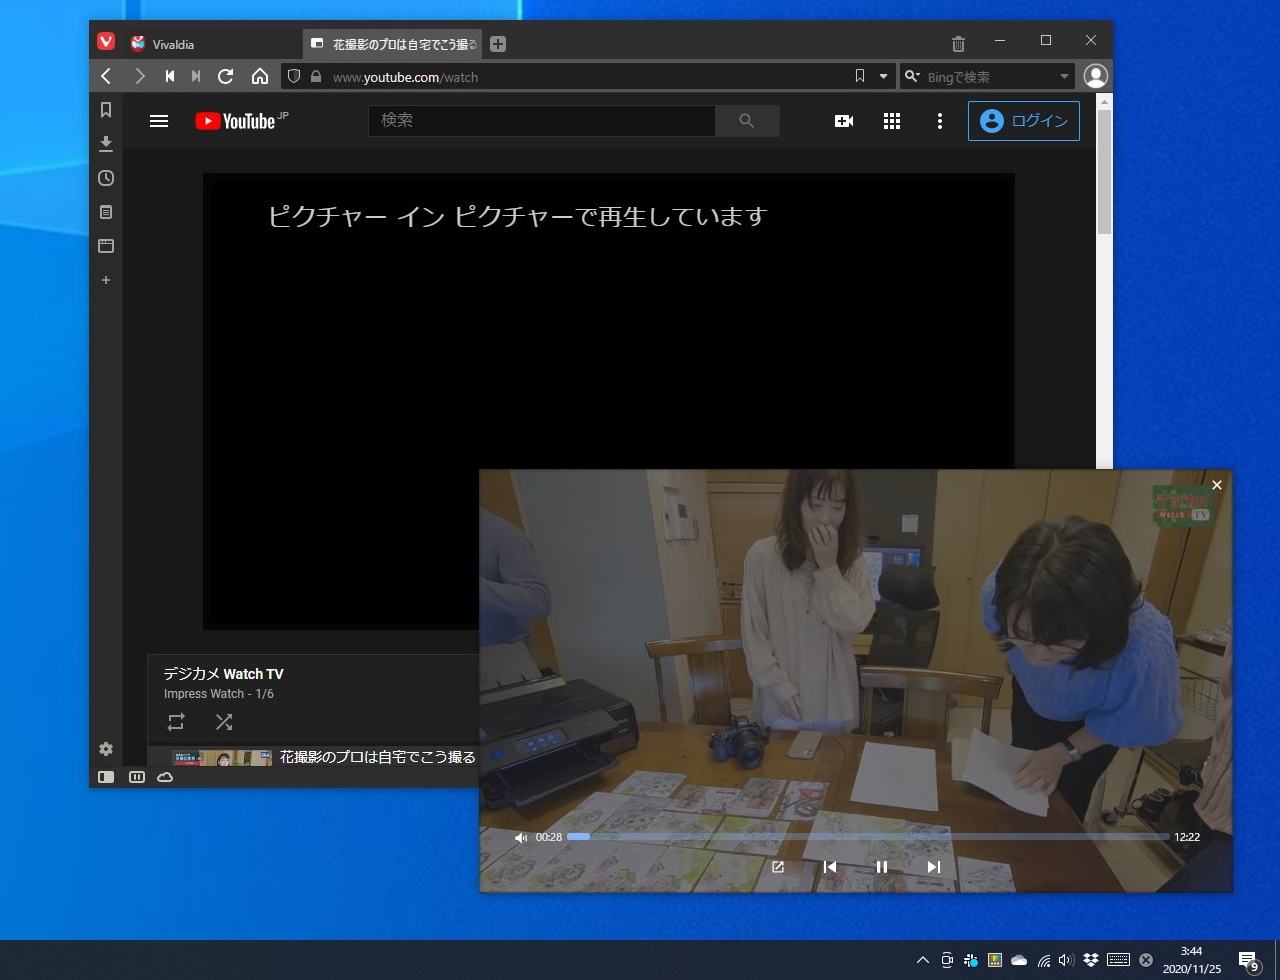This screenshot has width=1280, height=980.
Task: Open the YouTube hamburger guide menu
Action: coord(158,120)
